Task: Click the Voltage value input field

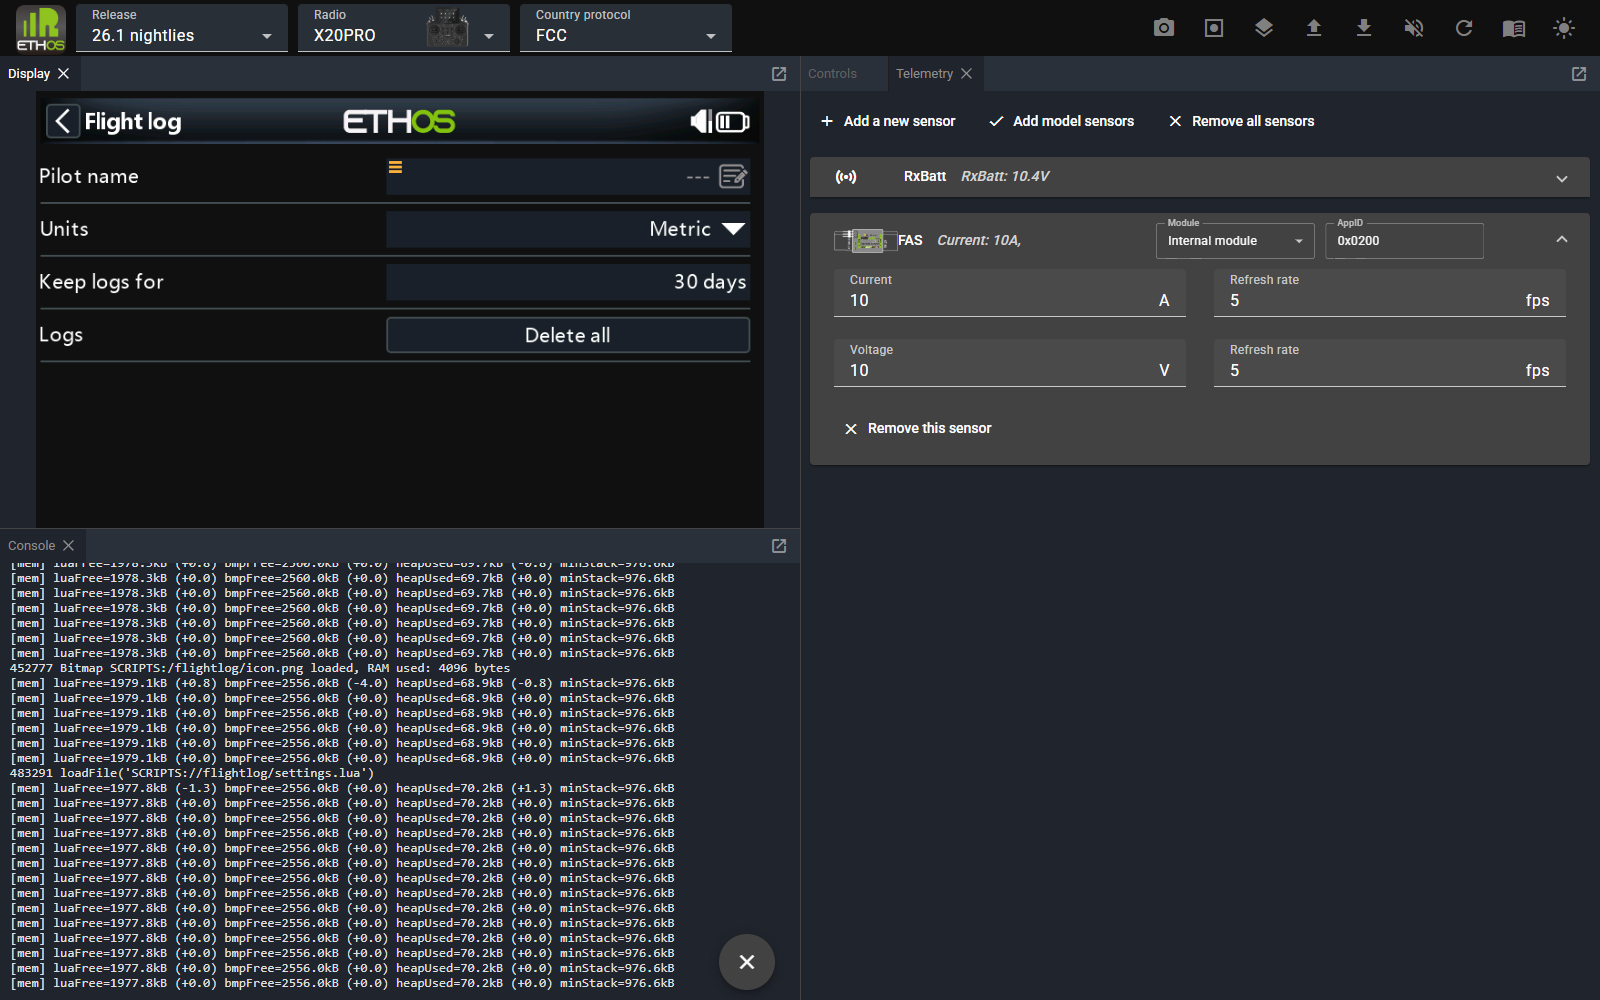Action: point(1010,363)
